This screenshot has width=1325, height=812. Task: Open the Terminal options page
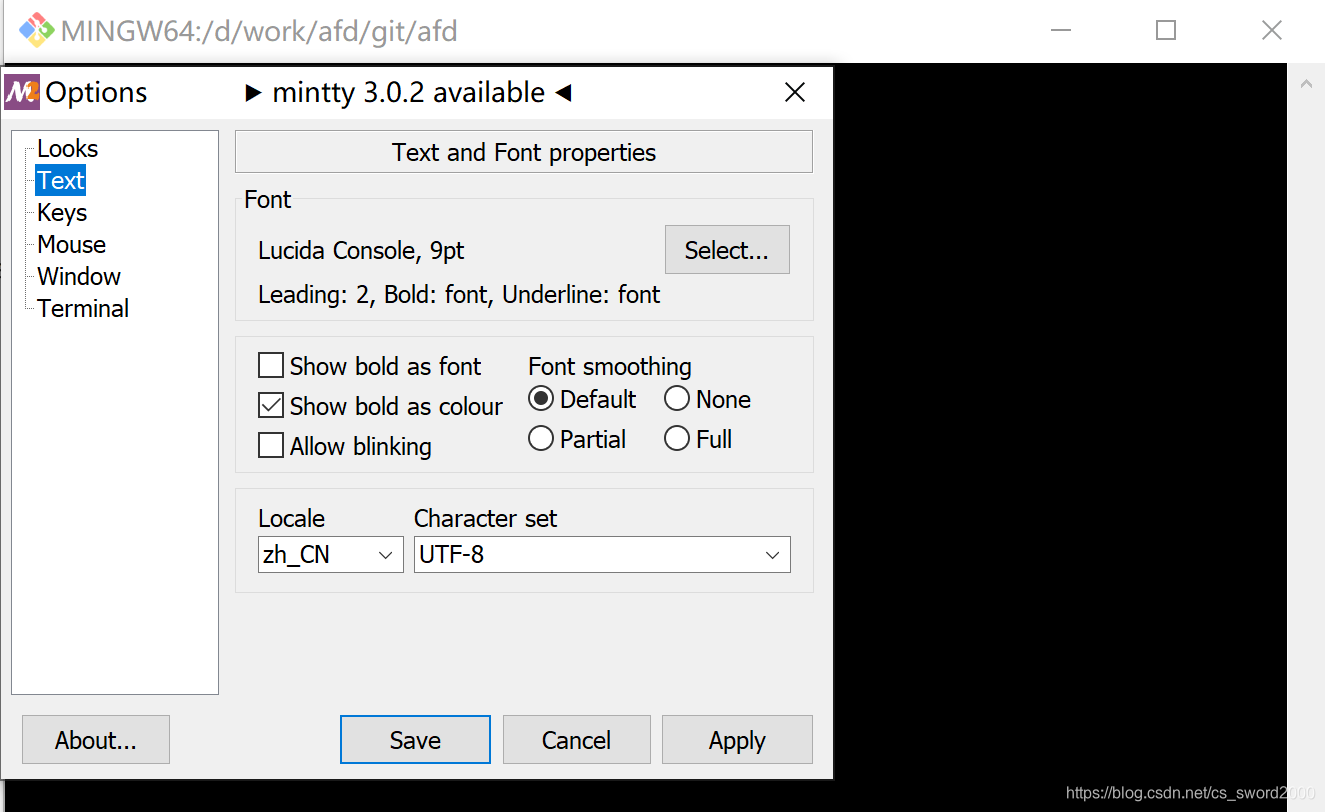[83, 309]
